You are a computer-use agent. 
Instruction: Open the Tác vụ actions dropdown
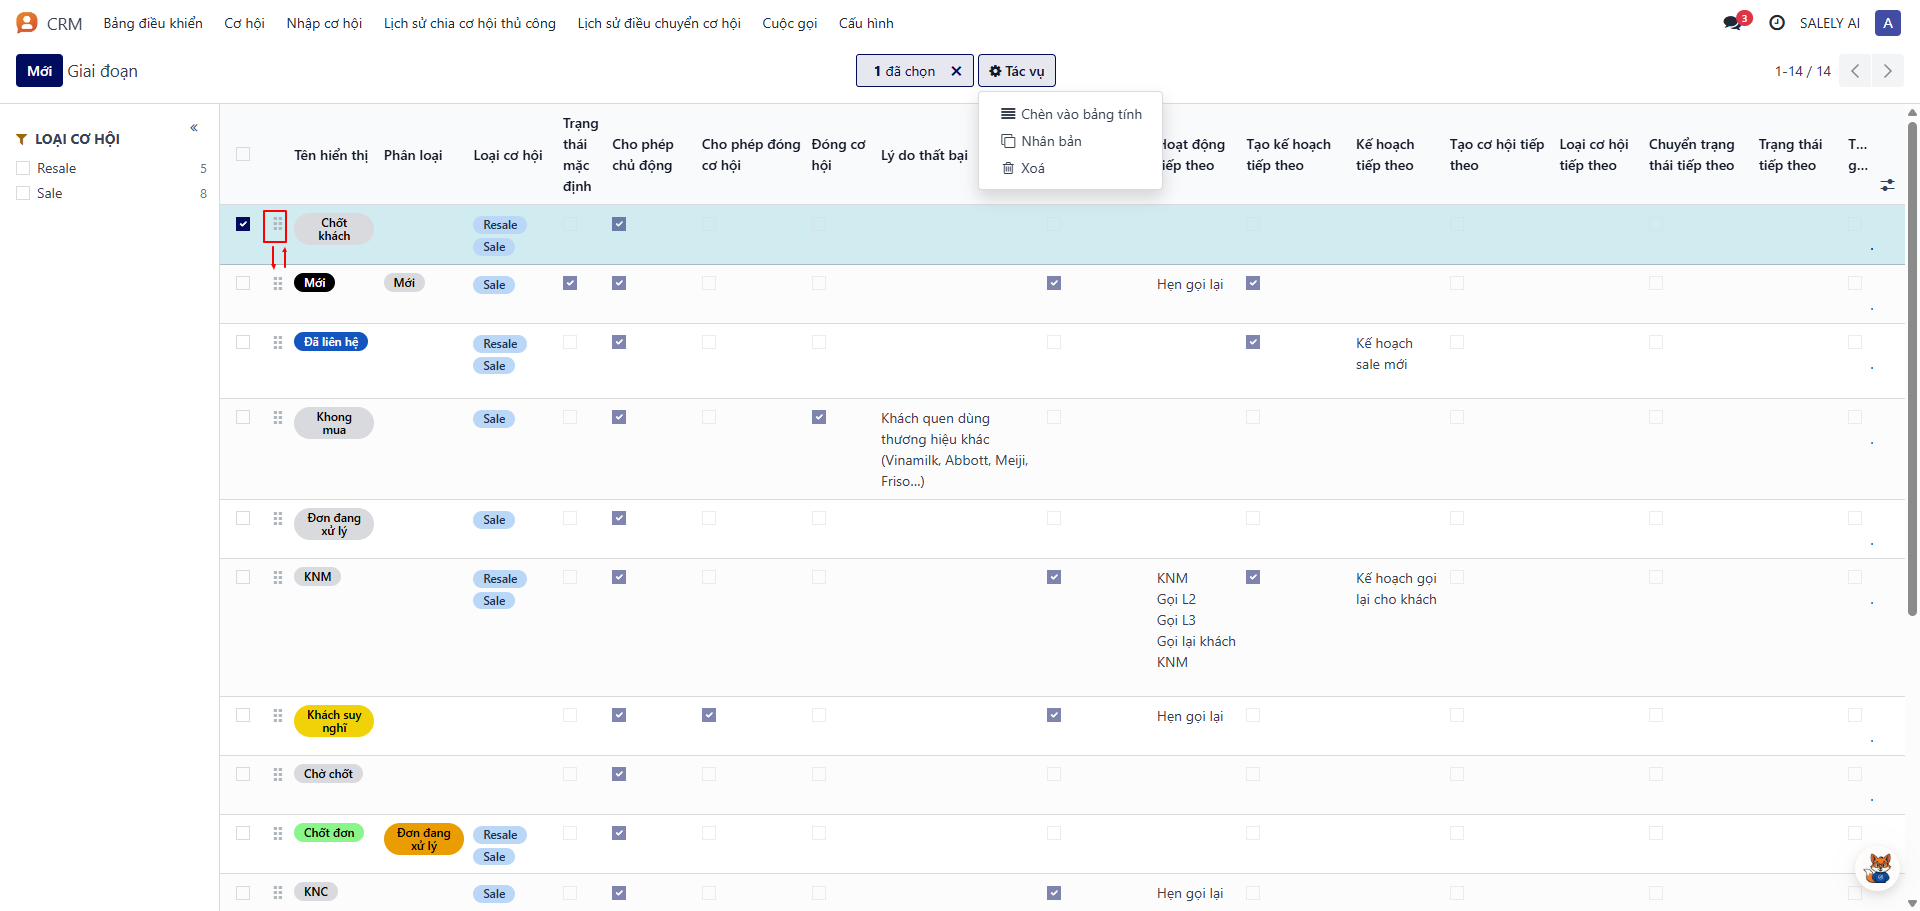[x=1017, y=71]
